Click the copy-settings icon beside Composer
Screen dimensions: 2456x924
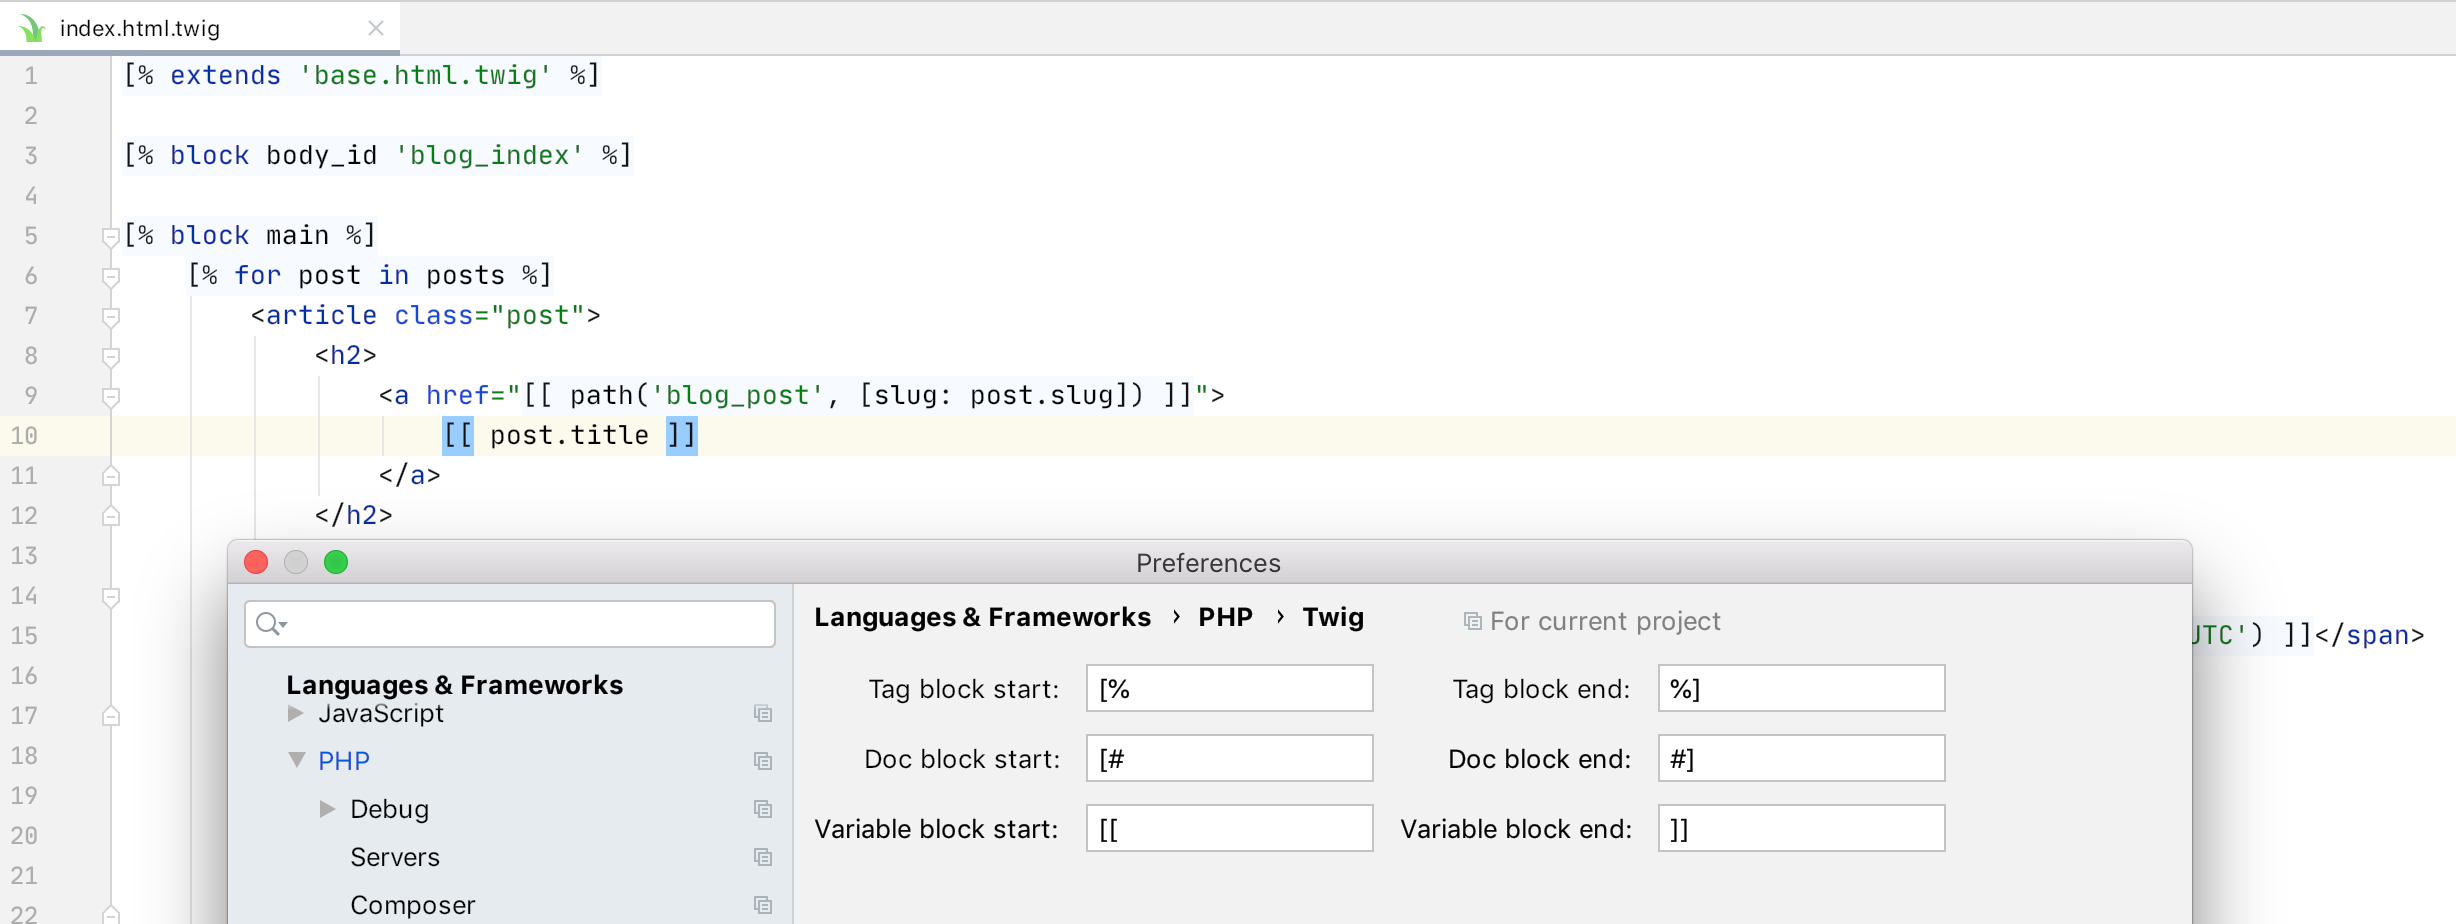763,904
